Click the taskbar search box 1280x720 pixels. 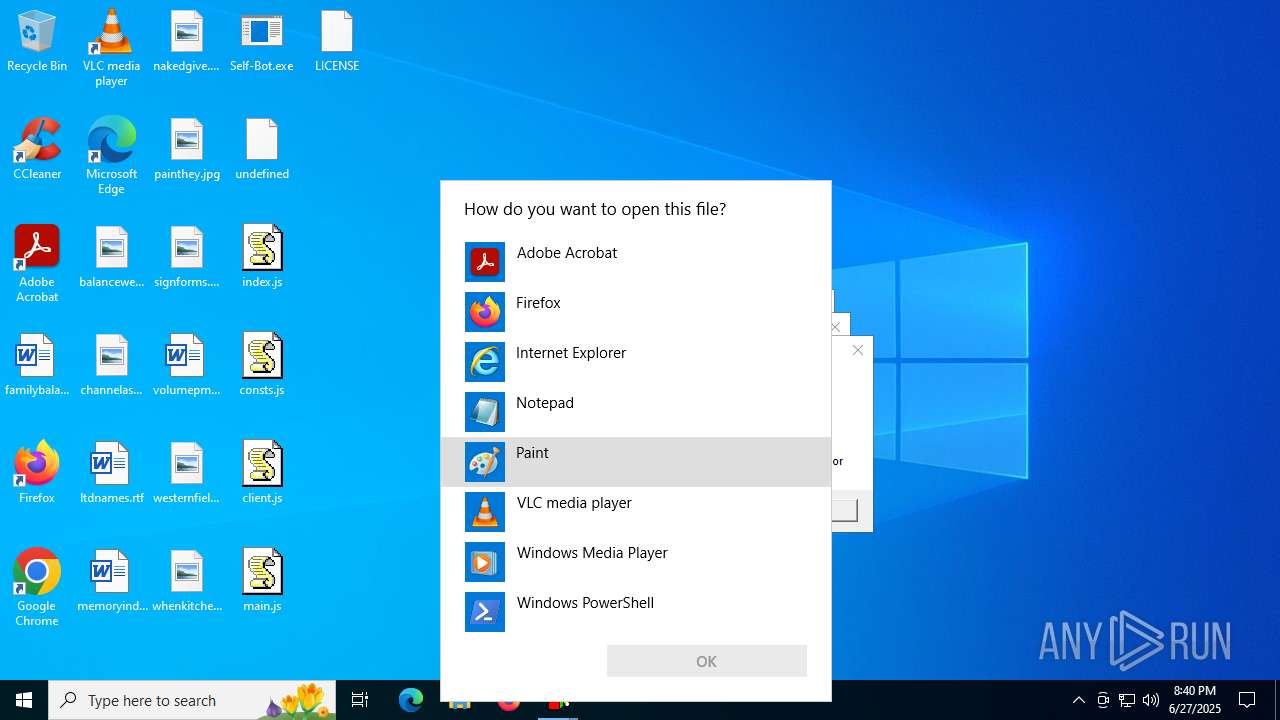(192, 700)
